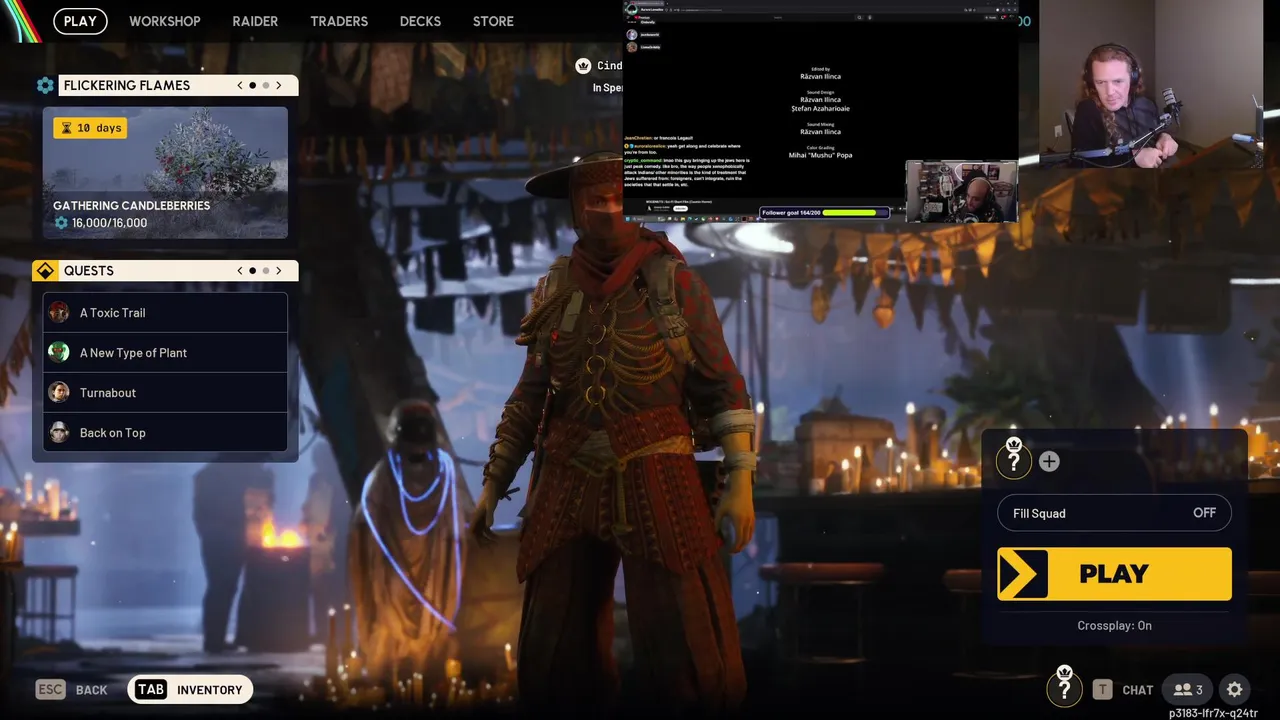Click the add squad member plus icon
The image size is (1280, 720).
tap(1049, 461)
